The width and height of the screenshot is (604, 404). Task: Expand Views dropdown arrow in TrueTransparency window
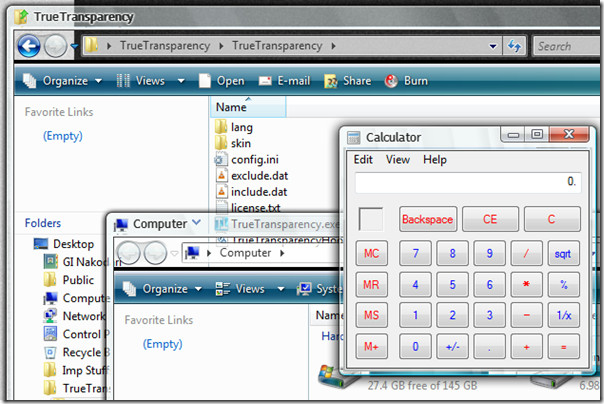point(181,81)
